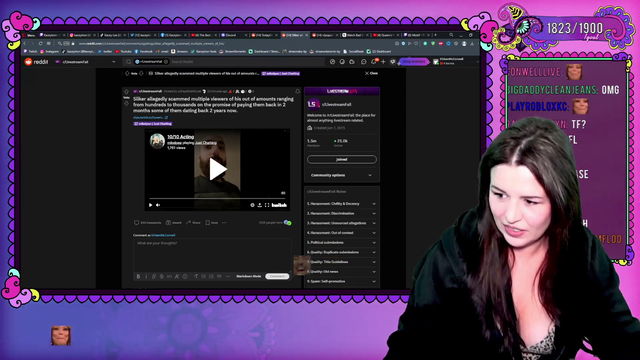This screenshot has width=640, height=360.
Task: Click the Joined button in community sidebar
Action: pos(342,160)
